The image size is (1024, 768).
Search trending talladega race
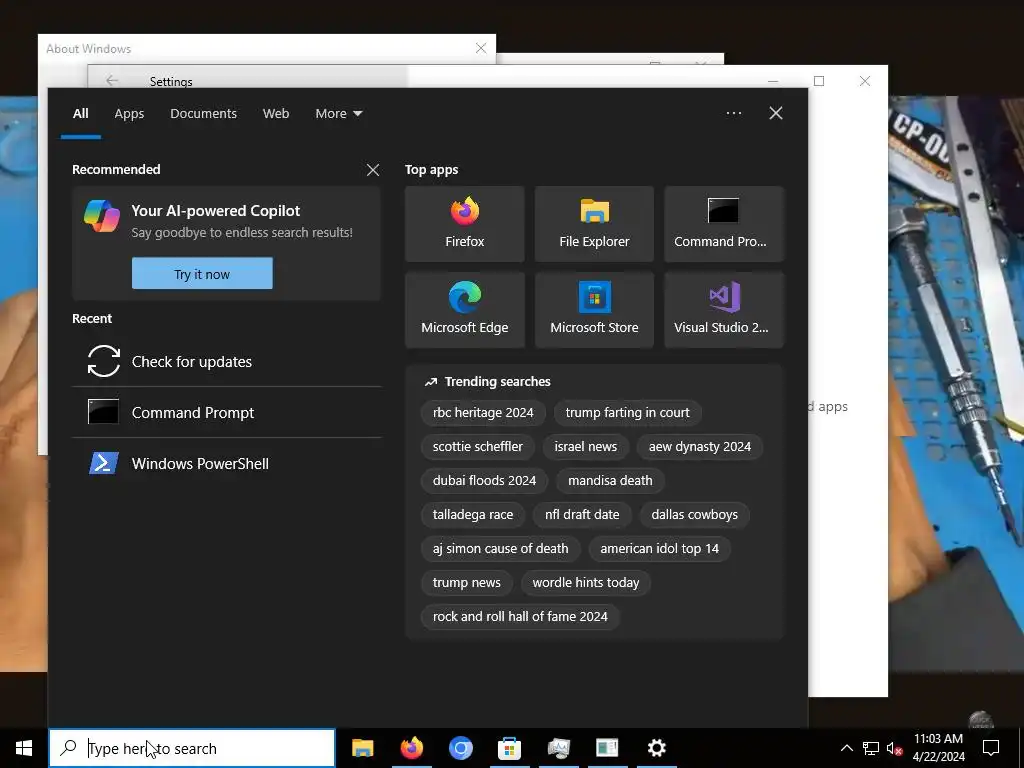[x=473, y=515]
